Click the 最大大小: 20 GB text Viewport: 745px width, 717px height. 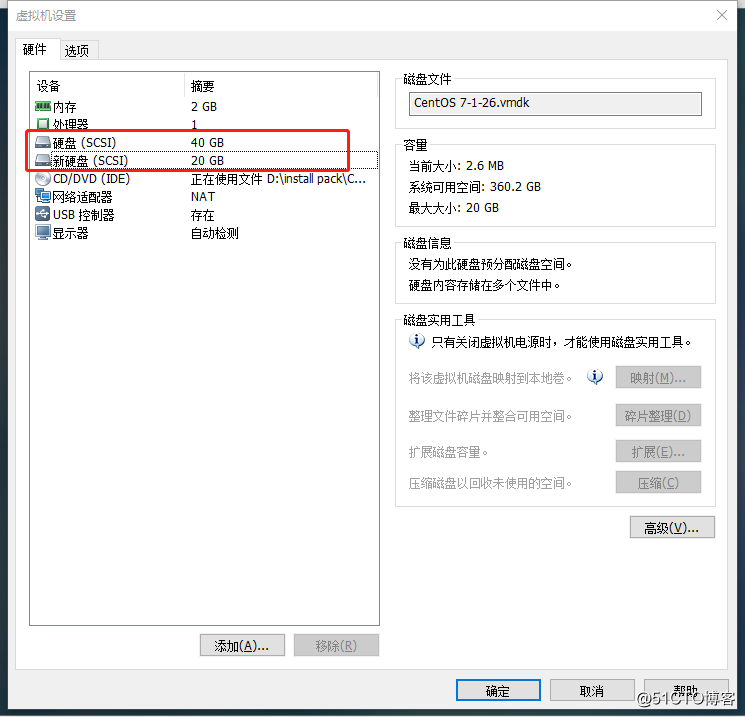tap(454, 208)
